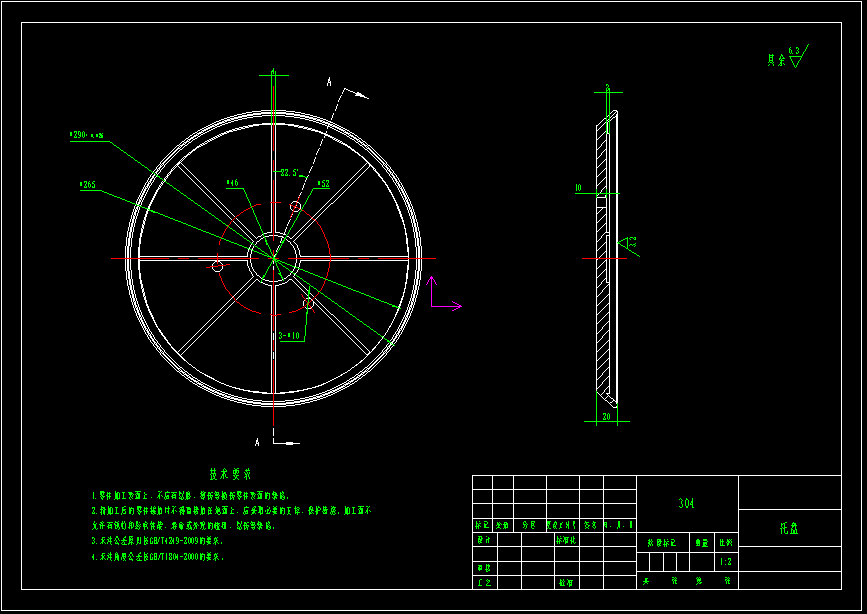Click the 标记 mark header cell
Viewport: 867px width, 614px height.
(x=482, y=525)
